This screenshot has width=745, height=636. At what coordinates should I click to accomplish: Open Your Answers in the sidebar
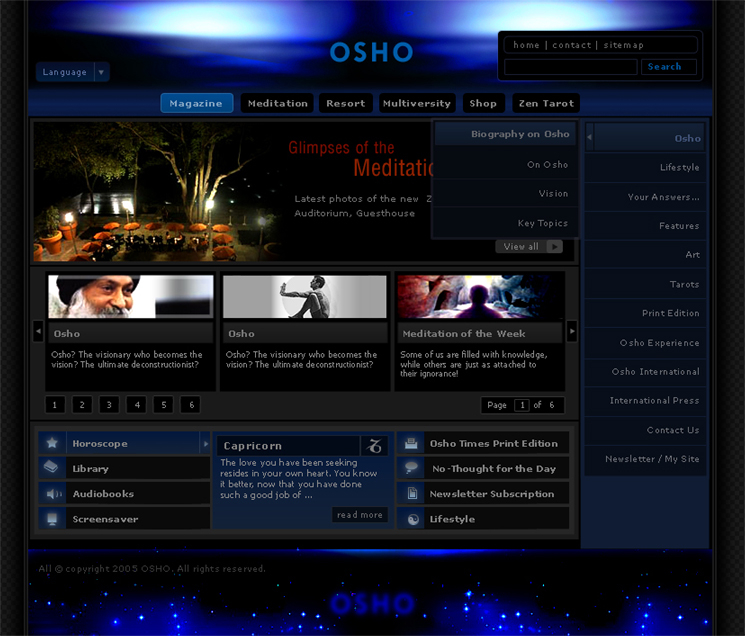(645, 197)
